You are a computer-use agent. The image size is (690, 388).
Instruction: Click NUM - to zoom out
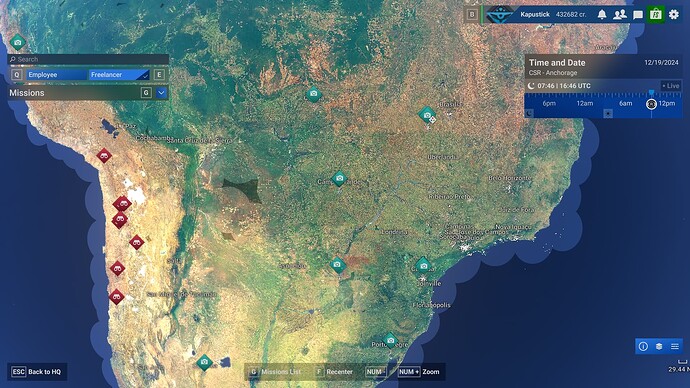(375, 372)
